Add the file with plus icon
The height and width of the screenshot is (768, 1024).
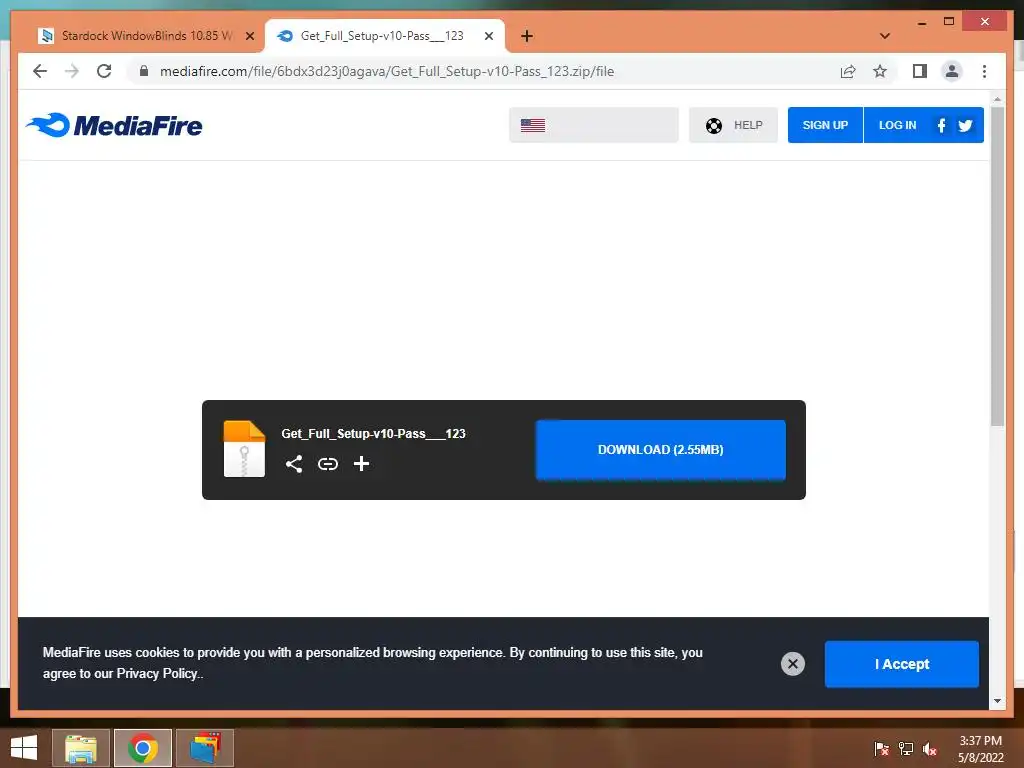[x=361, y=464]
